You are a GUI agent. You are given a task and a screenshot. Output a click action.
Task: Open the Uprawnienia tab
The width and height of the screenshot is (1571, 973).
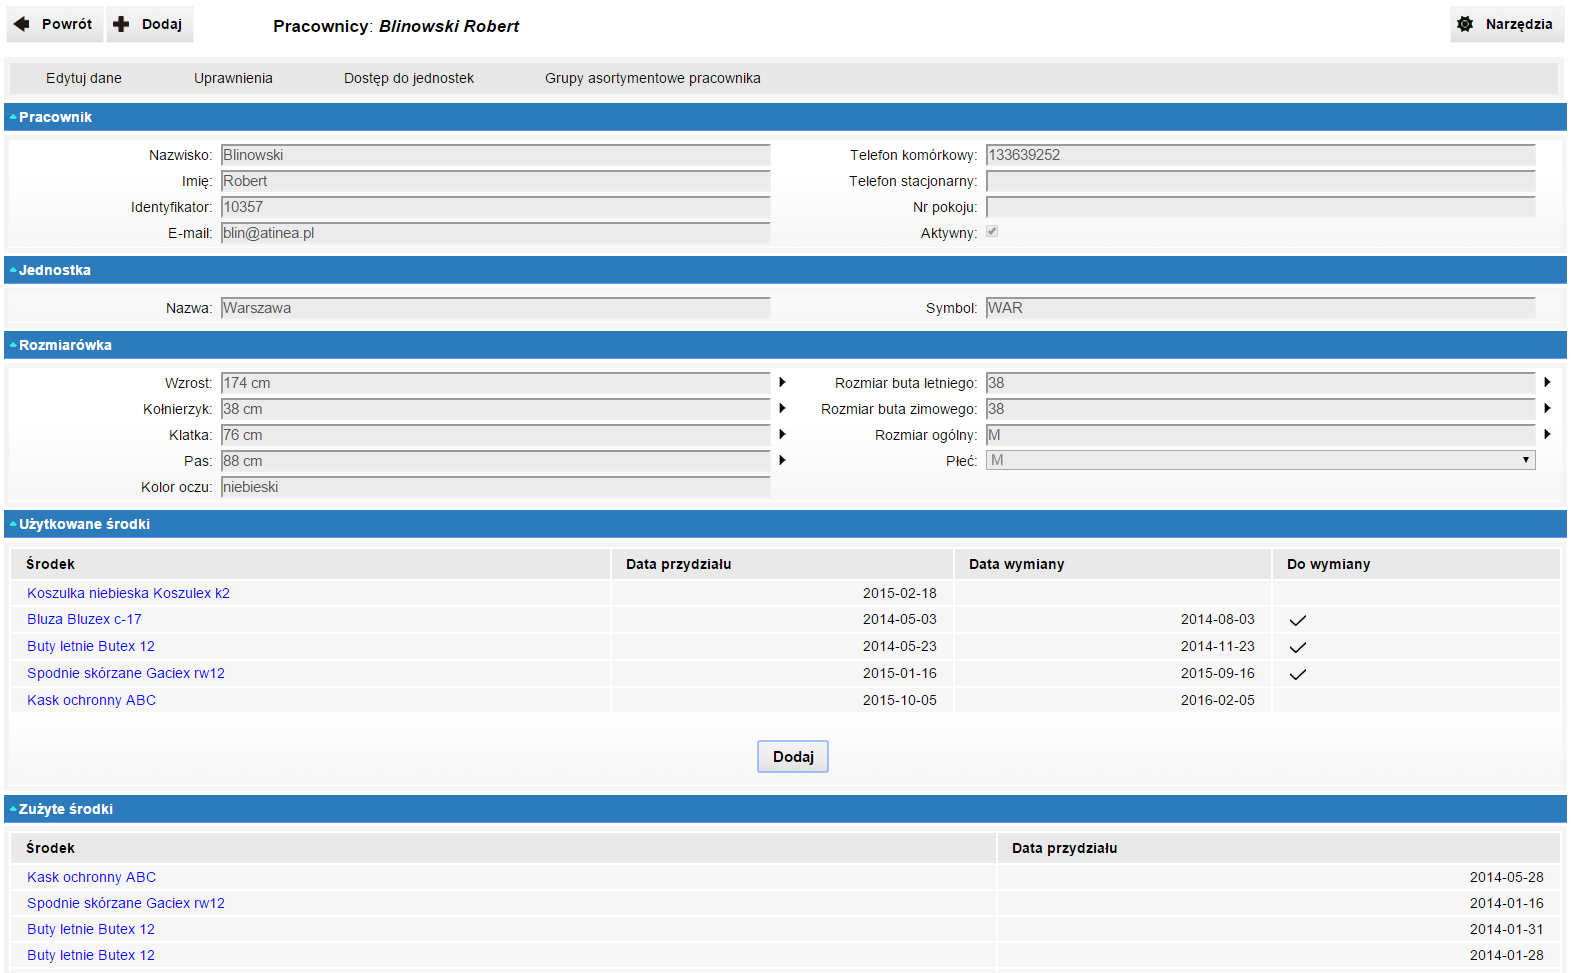233,78
